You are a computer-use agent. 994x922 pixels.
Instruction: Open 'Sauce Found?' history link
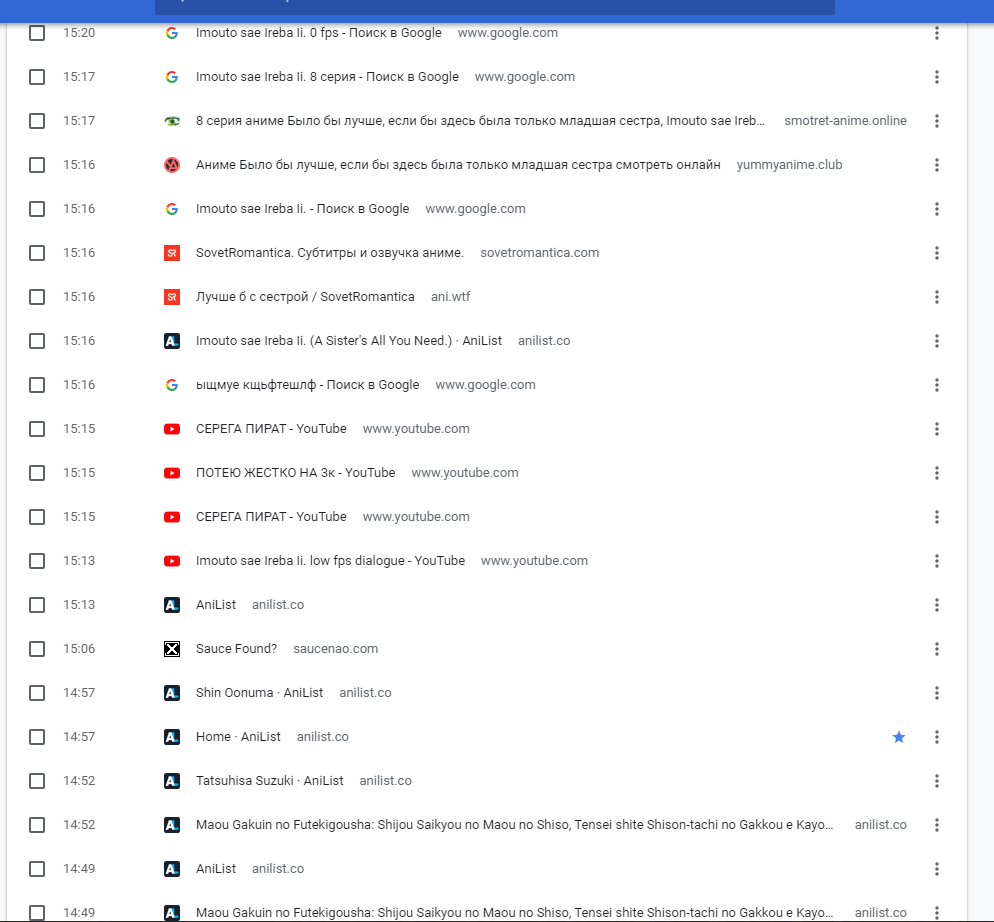coord(236,649)
